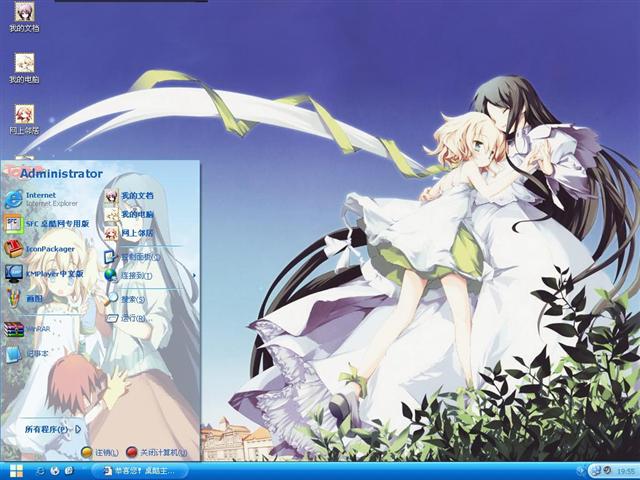The image size is (640, 480).
Task: Open 我的电脑 in the Start menu right column
Action: point(129,214)
